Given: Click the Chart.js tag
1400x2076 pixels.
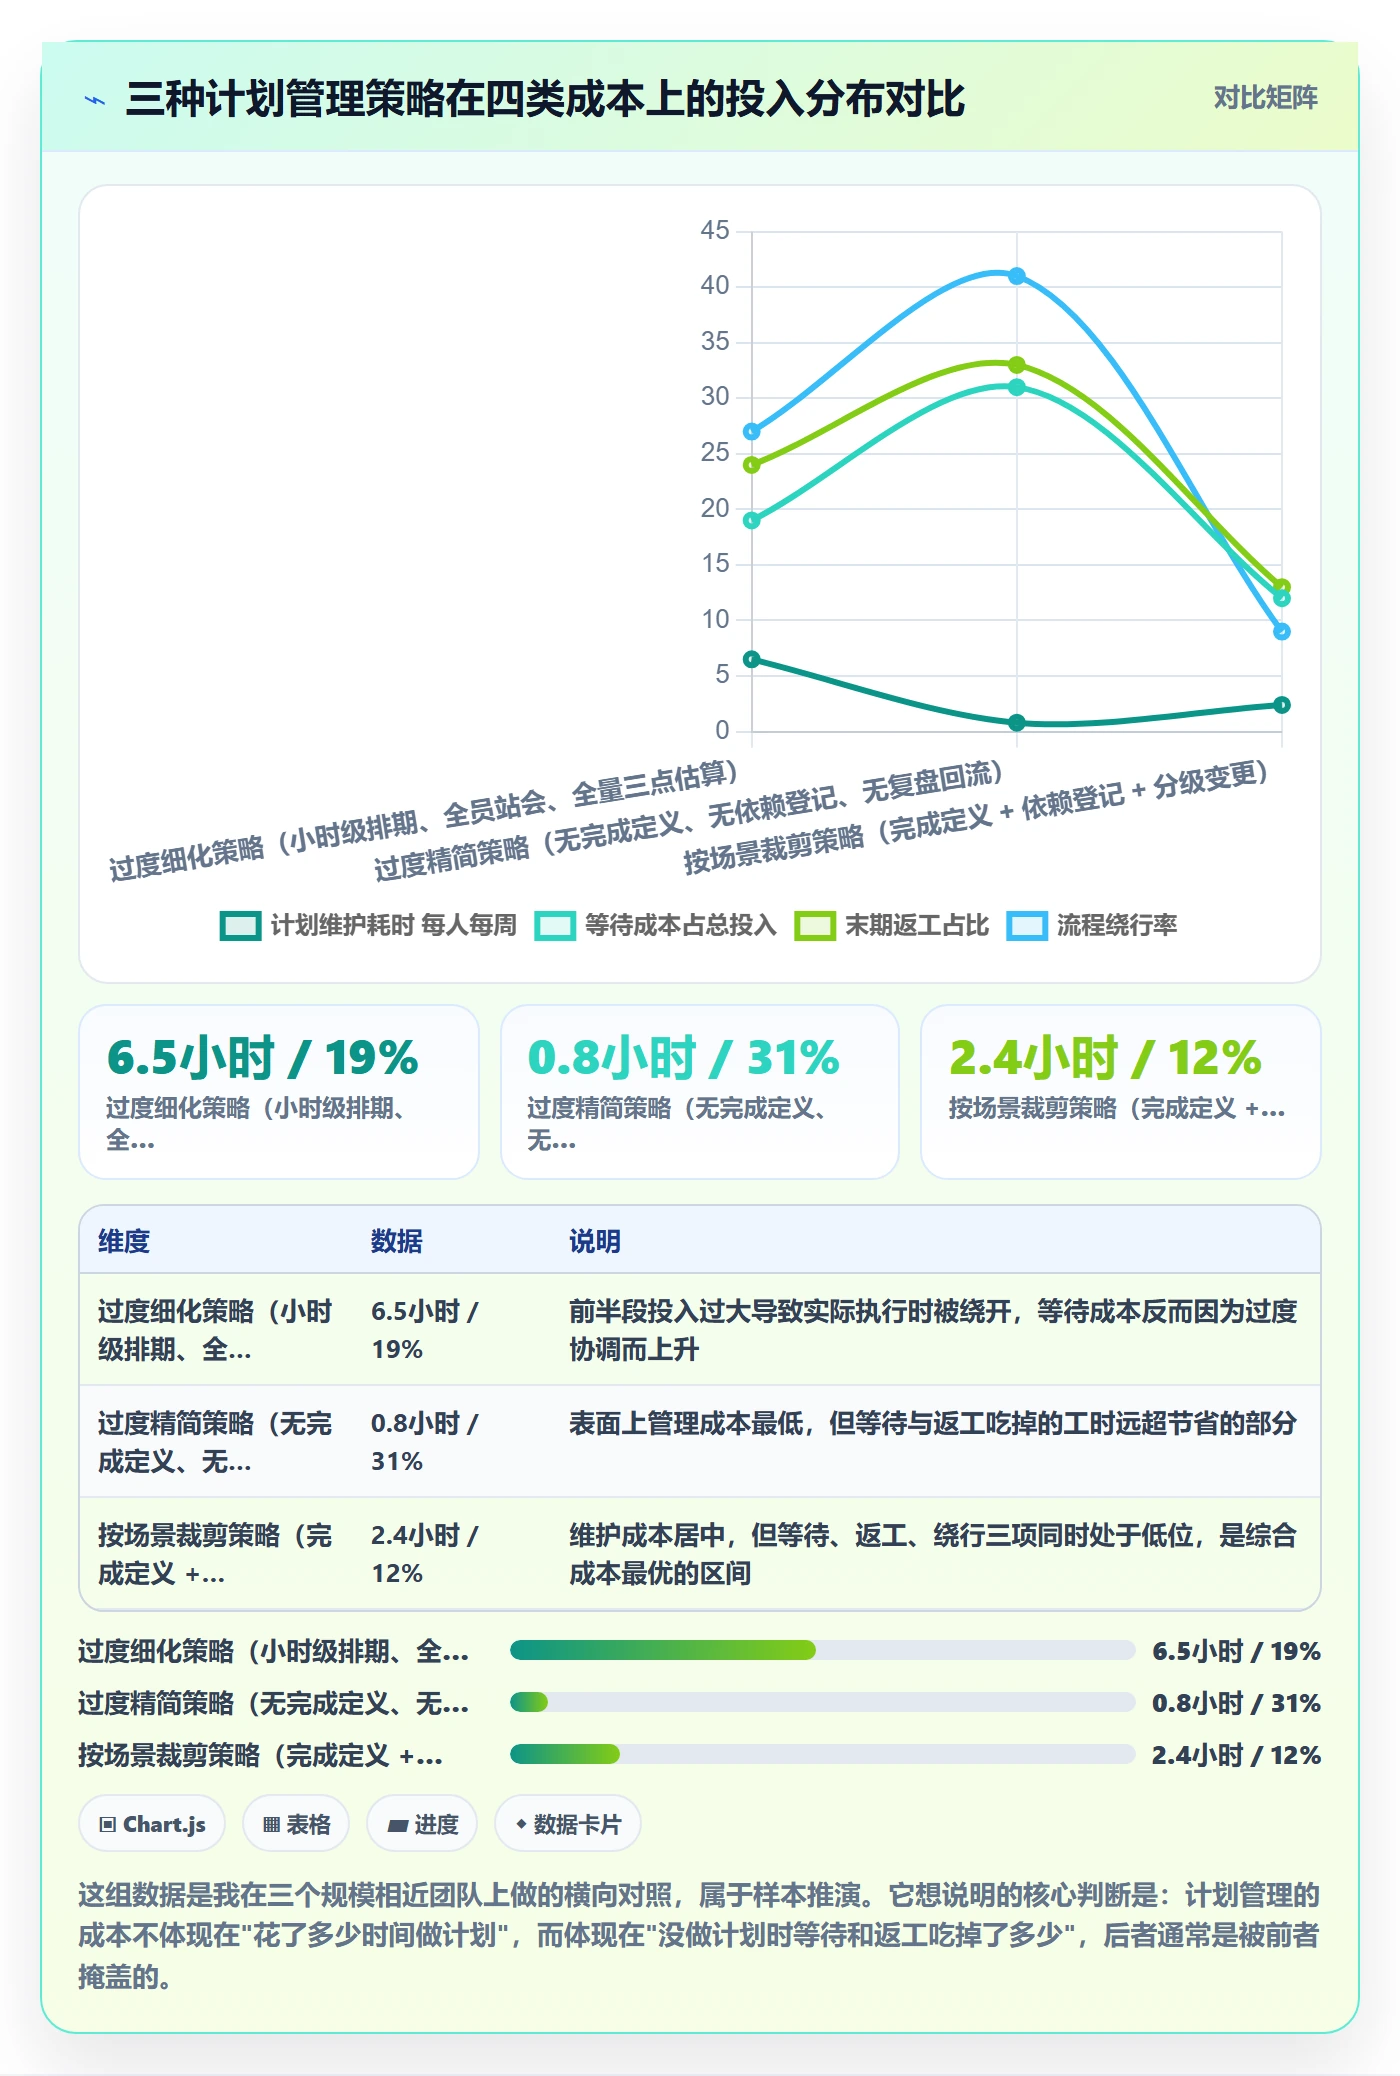Looking at the screenshot, I should click(x=152, y=1824).
